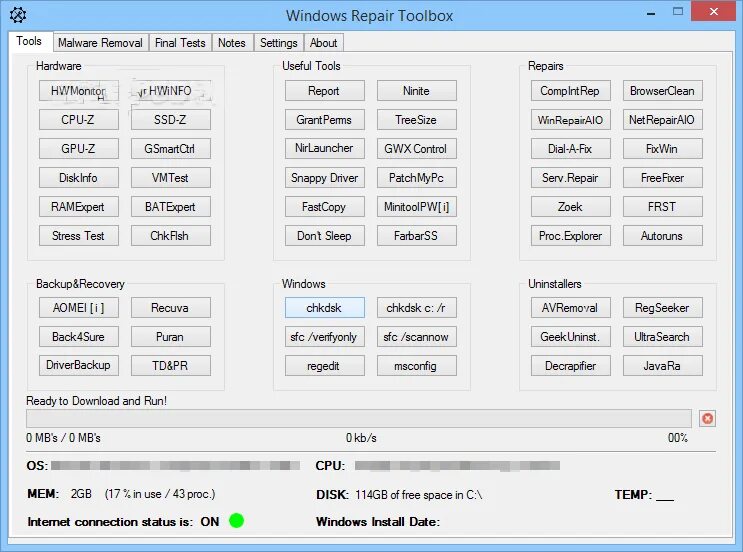
Task: Open GPU-Z
Action: tap(79, 148)
